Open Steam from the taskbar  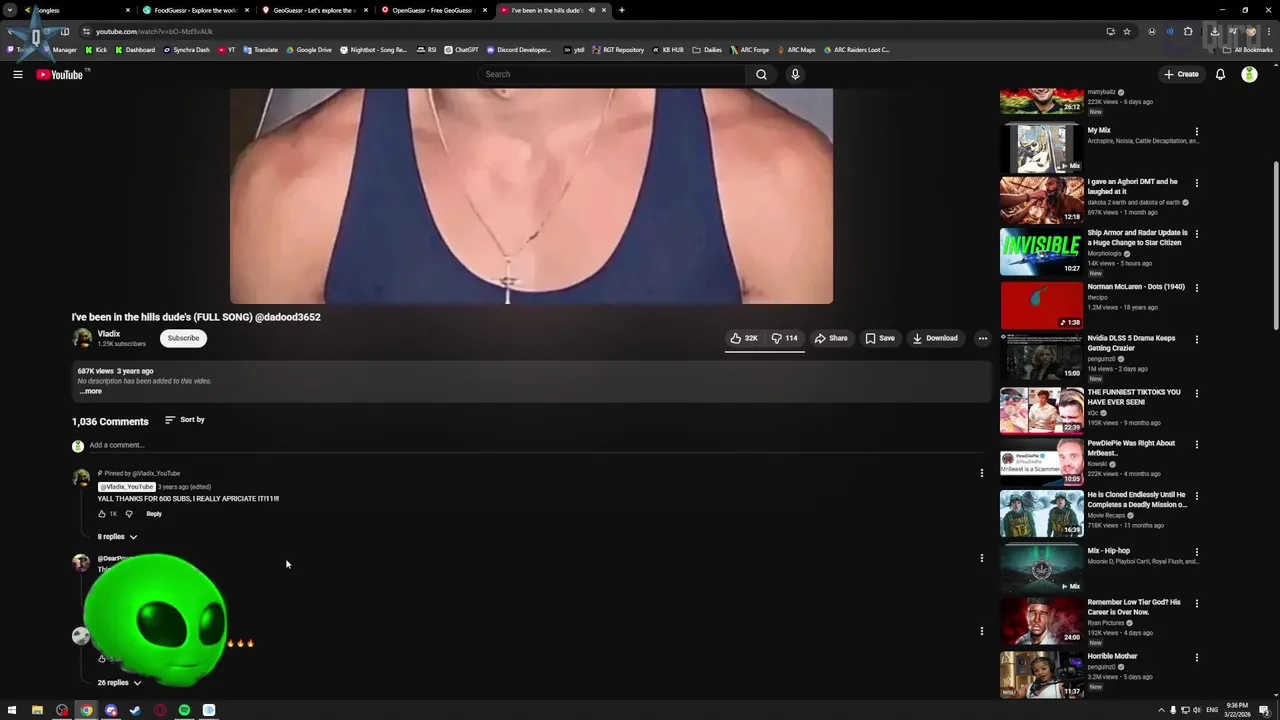(x=135, y=710)
